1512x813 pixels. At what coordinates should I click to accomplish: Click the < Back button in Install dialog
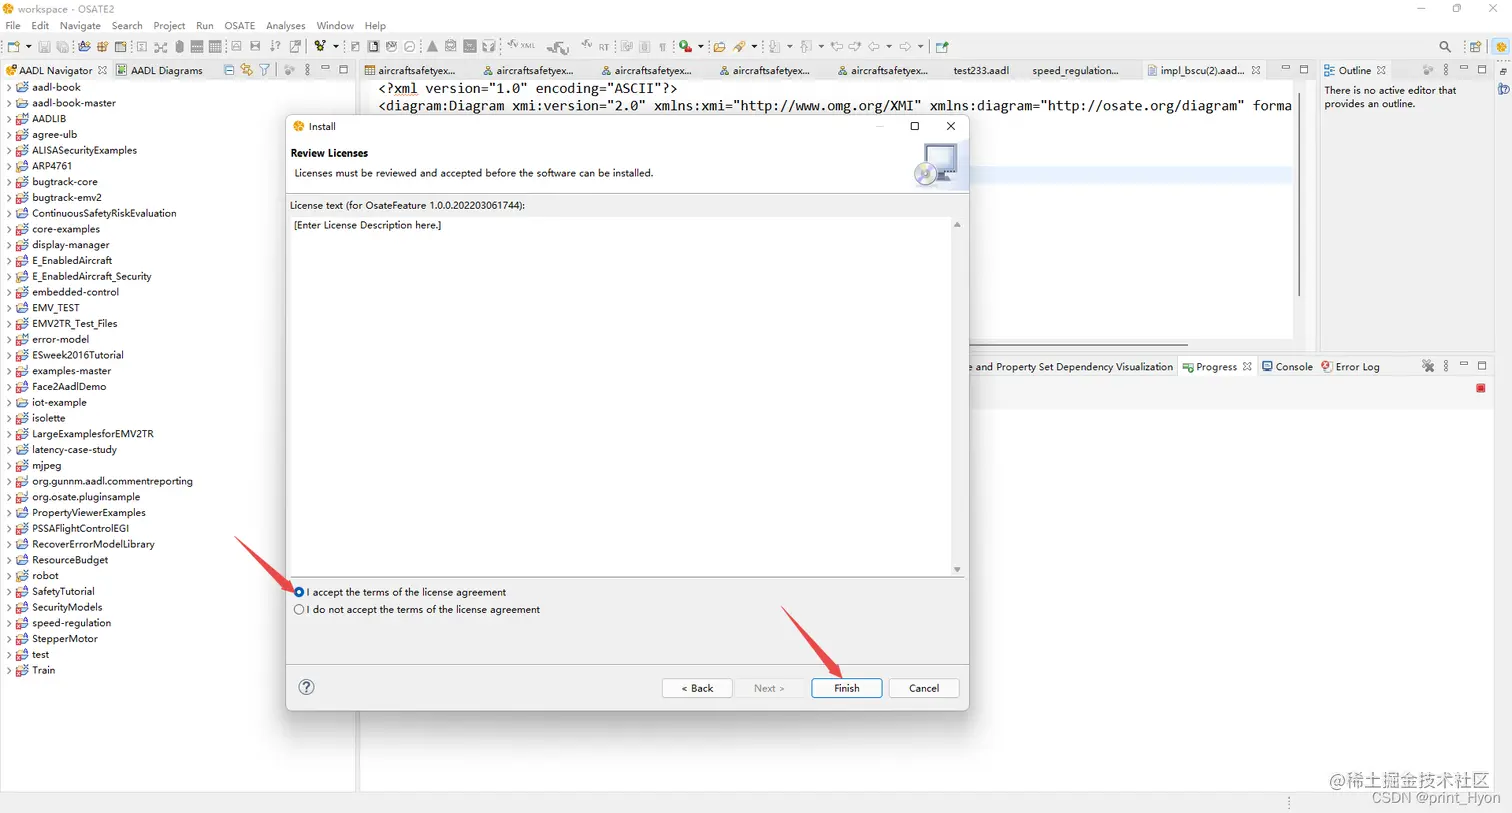click(697, 688)
